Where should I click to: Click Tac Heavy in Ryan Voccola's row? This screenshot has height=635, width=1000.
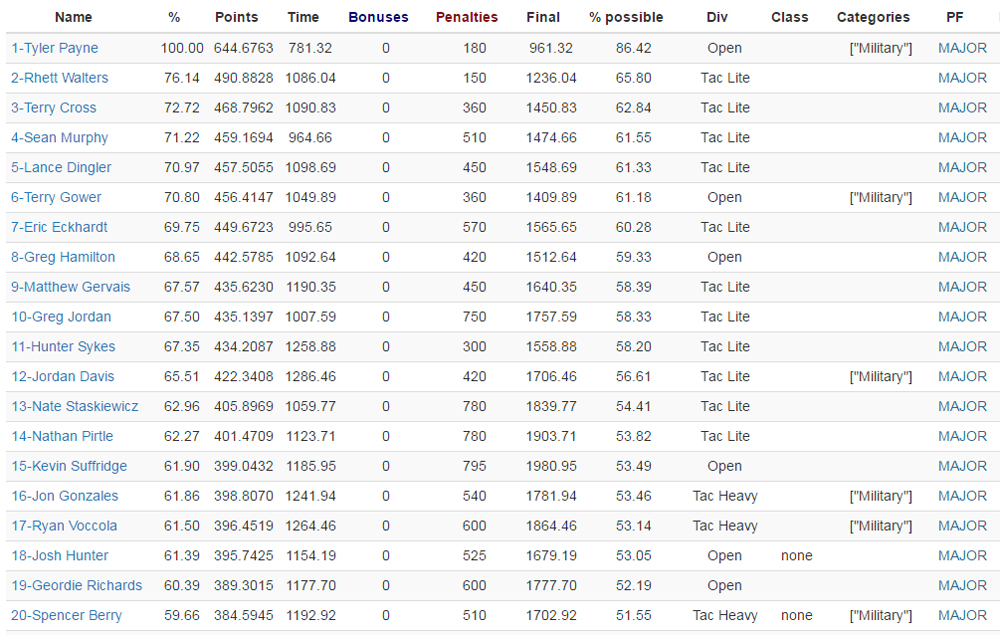tap(725, 527)
